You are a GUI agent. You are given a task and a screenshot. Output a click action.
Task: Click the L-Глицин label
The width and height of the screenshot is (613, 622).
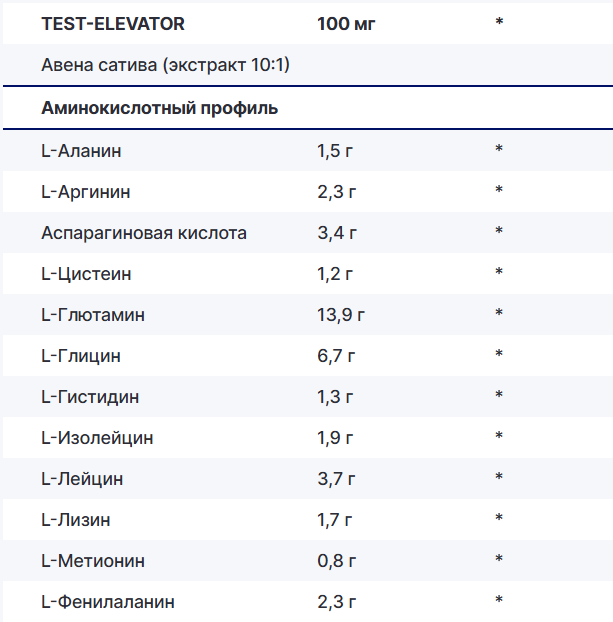click(83, 356)
